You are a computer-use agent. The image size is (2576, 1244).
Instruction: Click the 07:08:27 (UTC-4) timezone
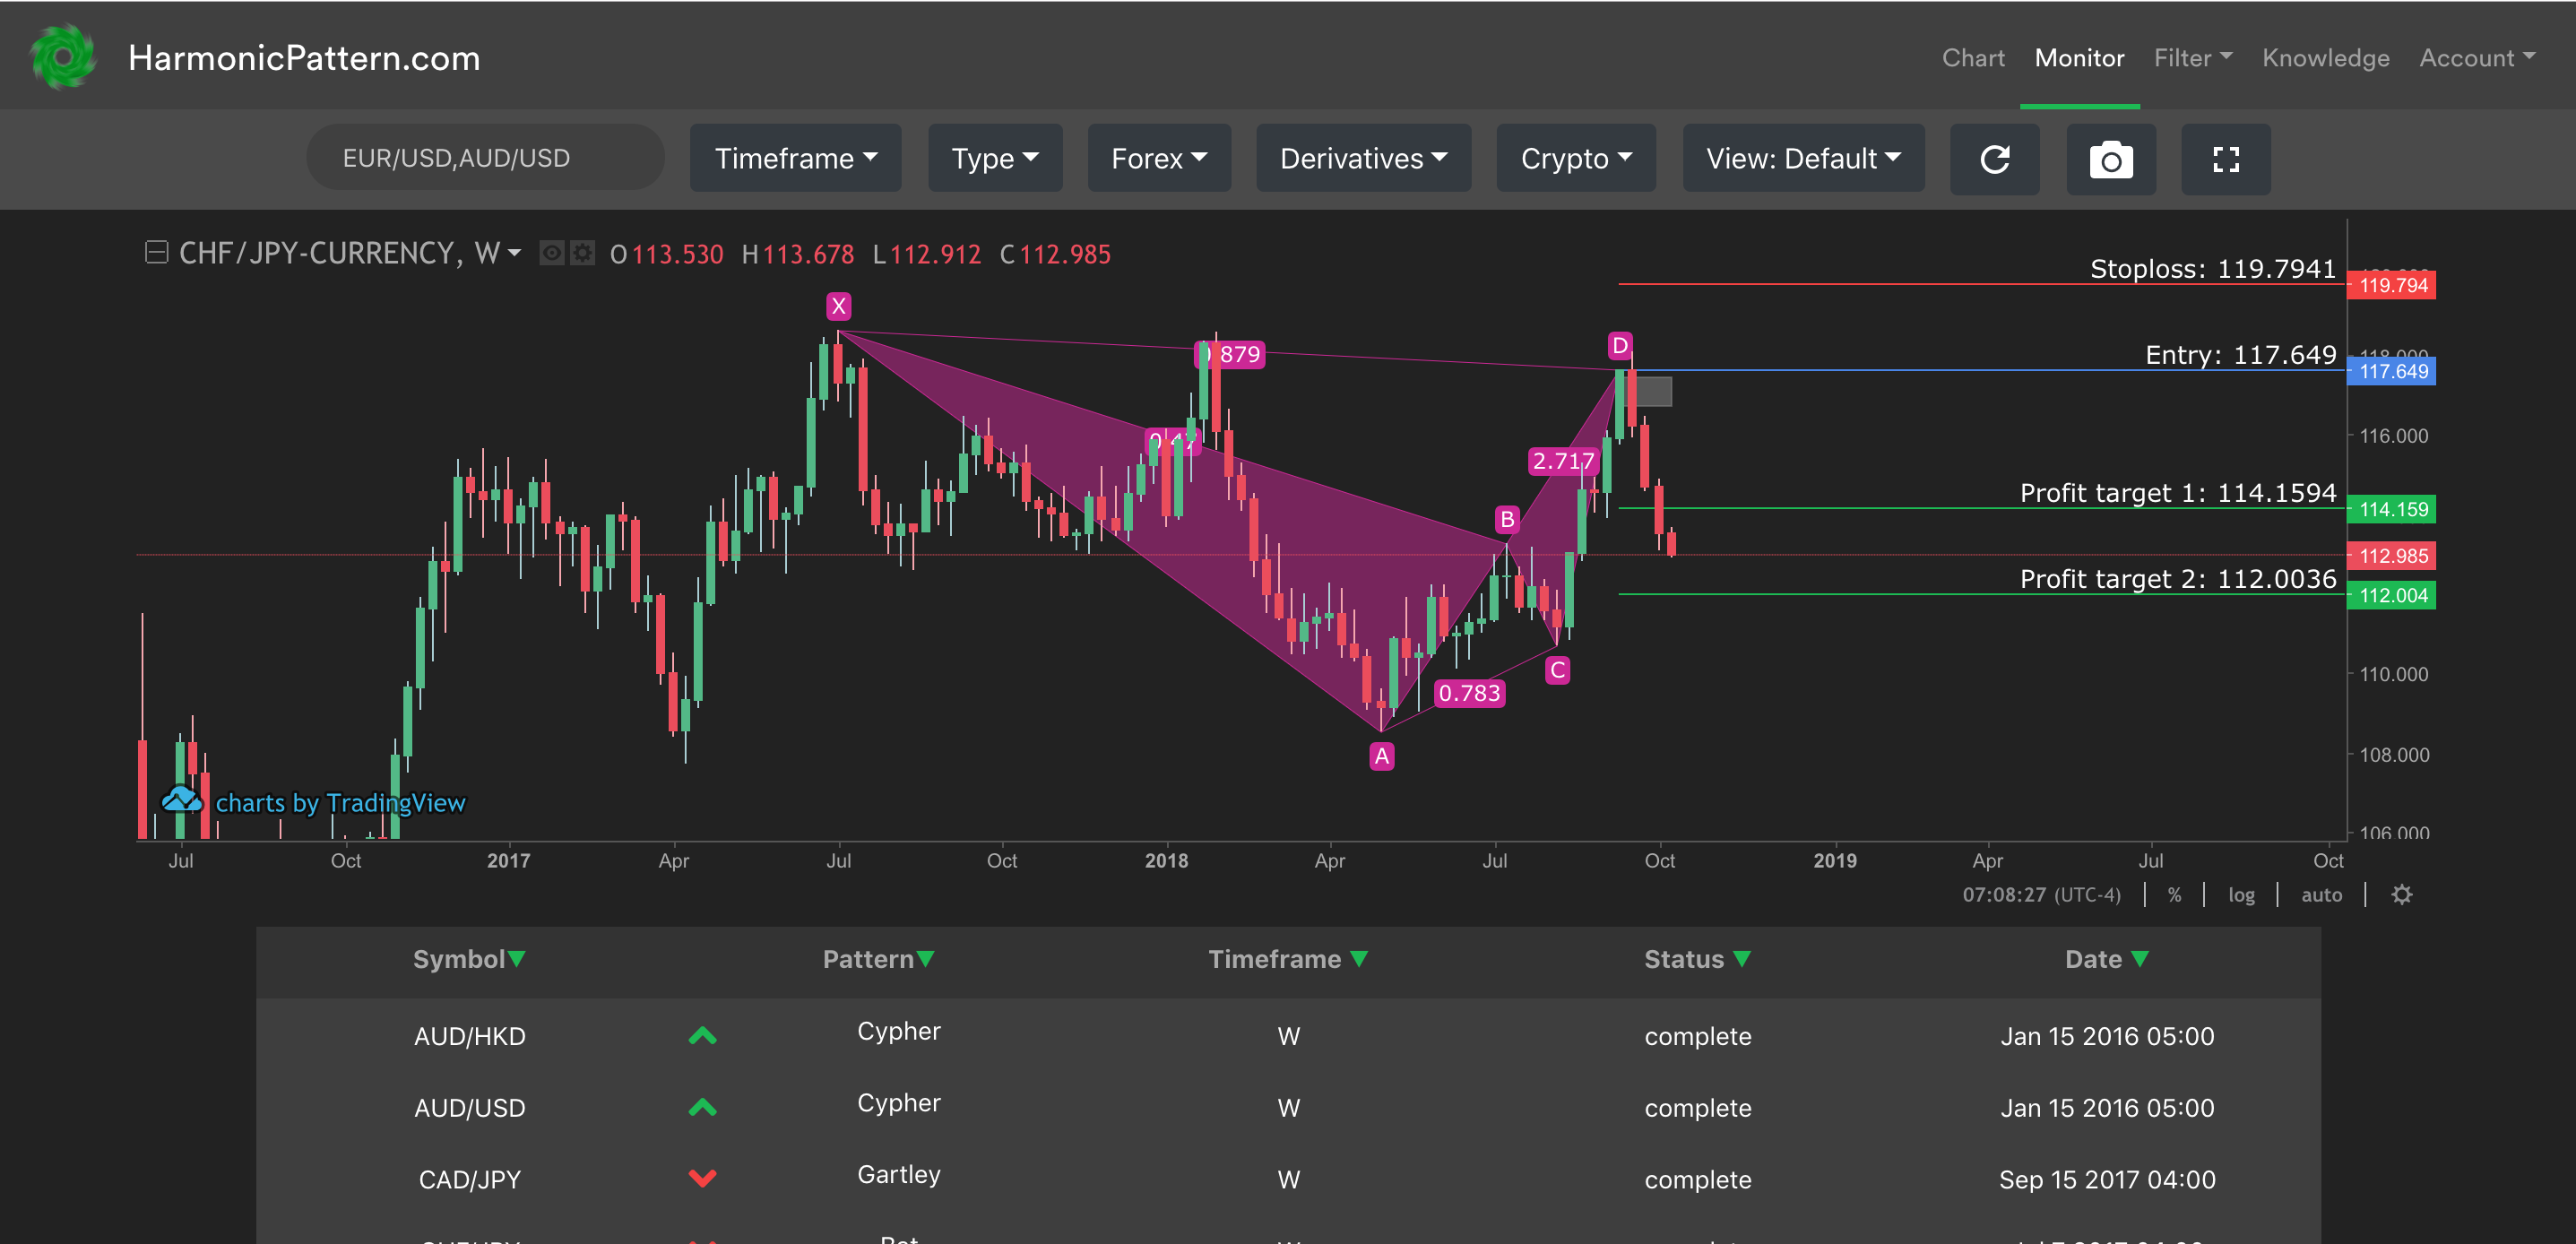pos(2041,895)
